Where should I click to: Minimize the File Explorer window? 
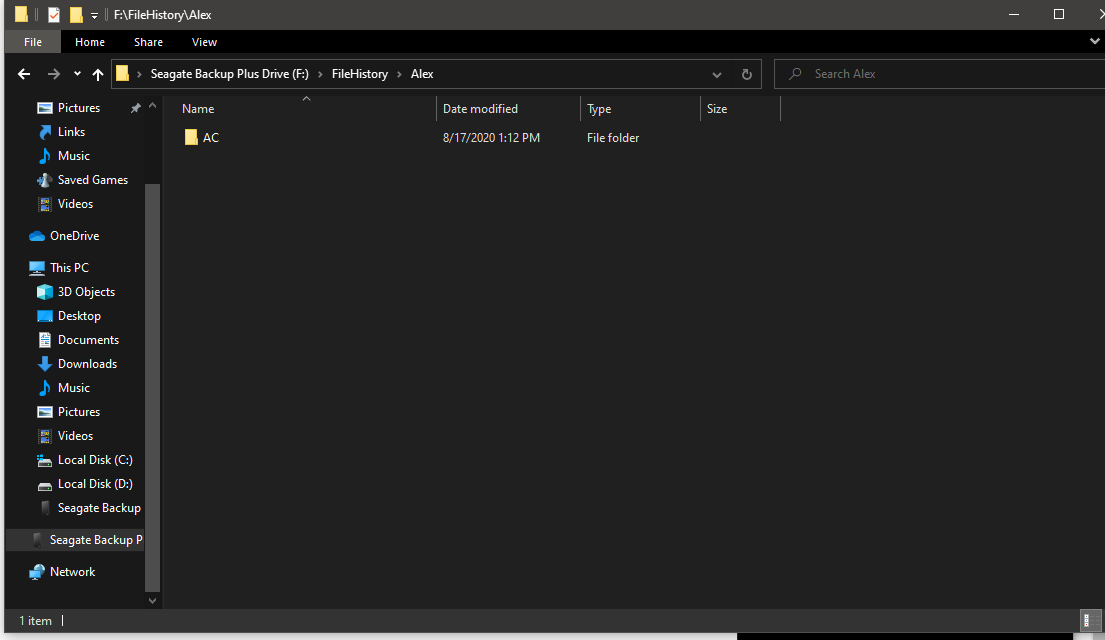click(1014, 14)
